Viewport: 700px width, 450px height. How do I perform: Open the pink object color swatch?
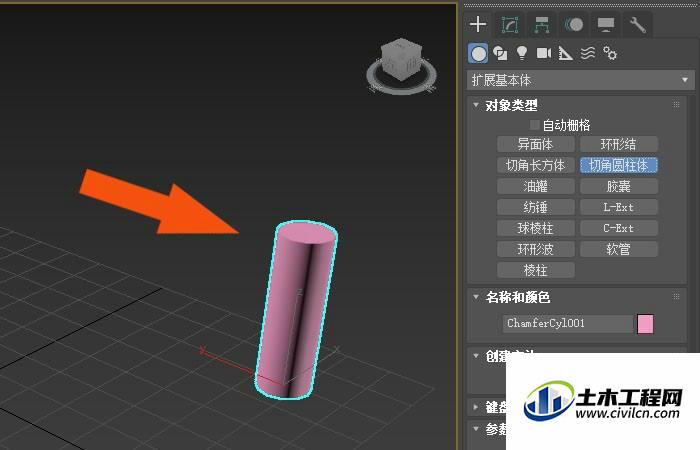coord(645,324)
